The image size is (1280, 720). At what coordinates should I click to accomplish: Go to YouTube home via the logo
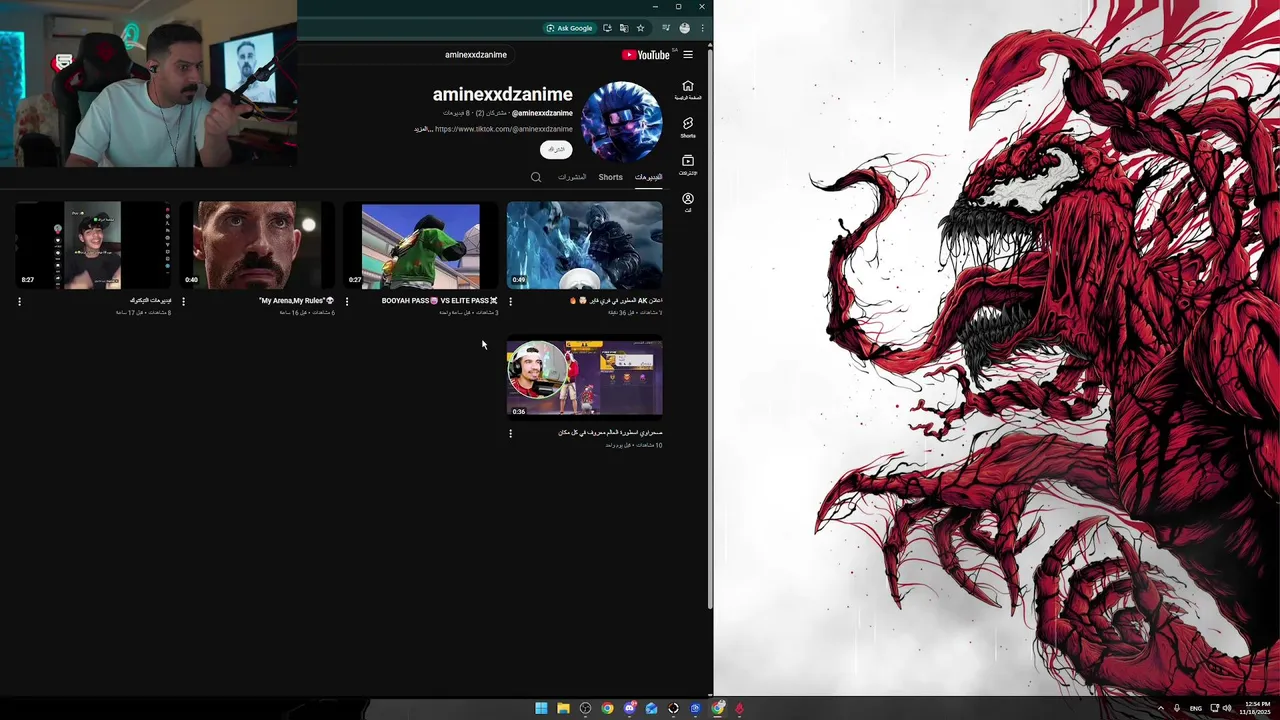pos(645,55)
